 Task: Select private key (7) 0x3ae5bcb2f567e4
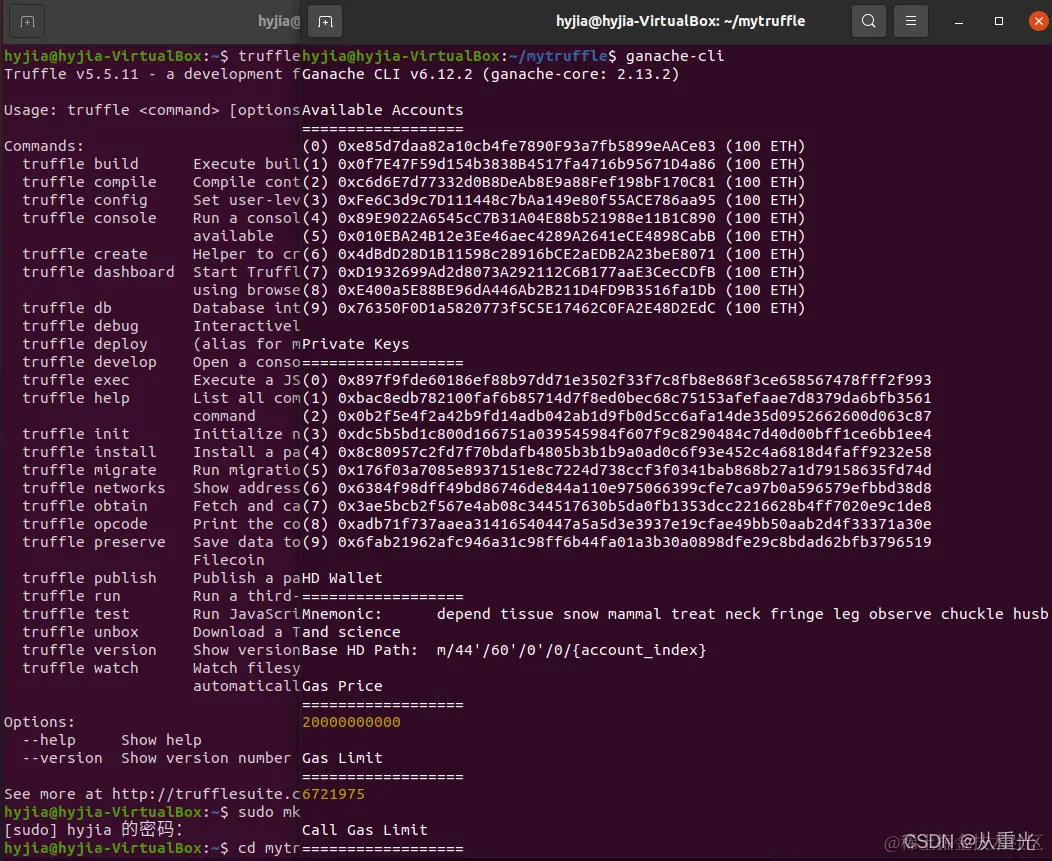(635, 506)
